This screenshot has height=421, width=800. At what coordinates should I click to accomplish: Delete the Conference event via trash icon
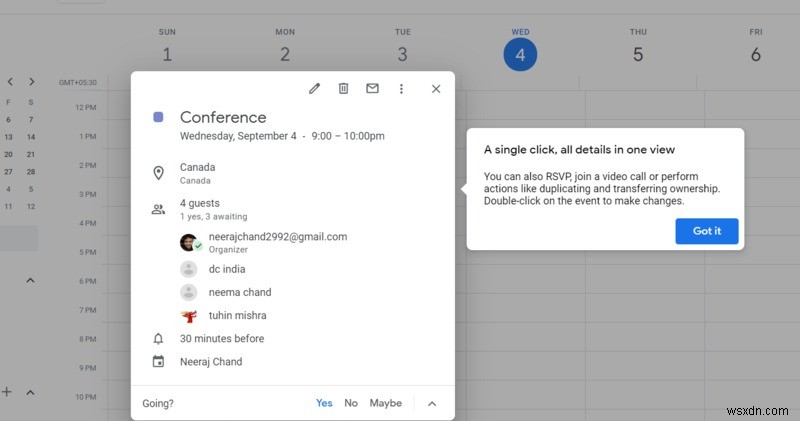343,89
